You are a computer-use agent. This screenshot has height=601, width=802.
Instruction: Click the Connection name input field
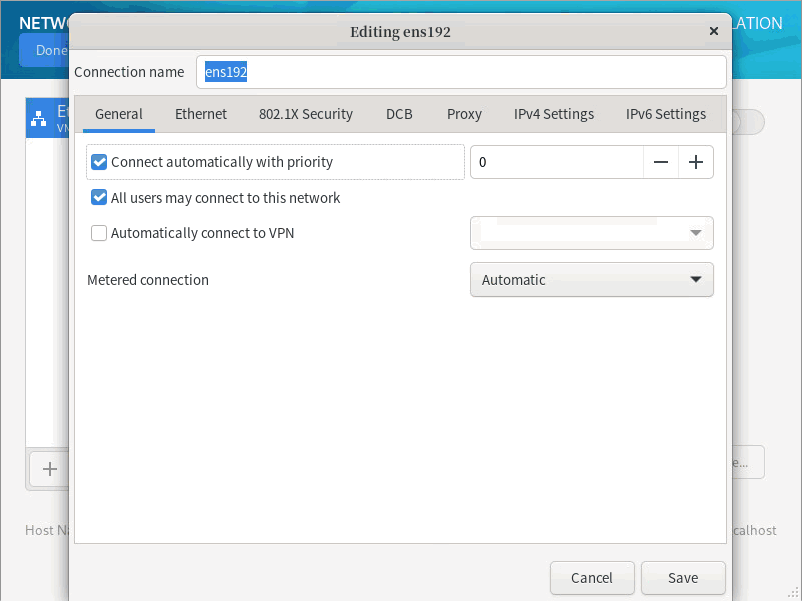click(x=461, y=72)
